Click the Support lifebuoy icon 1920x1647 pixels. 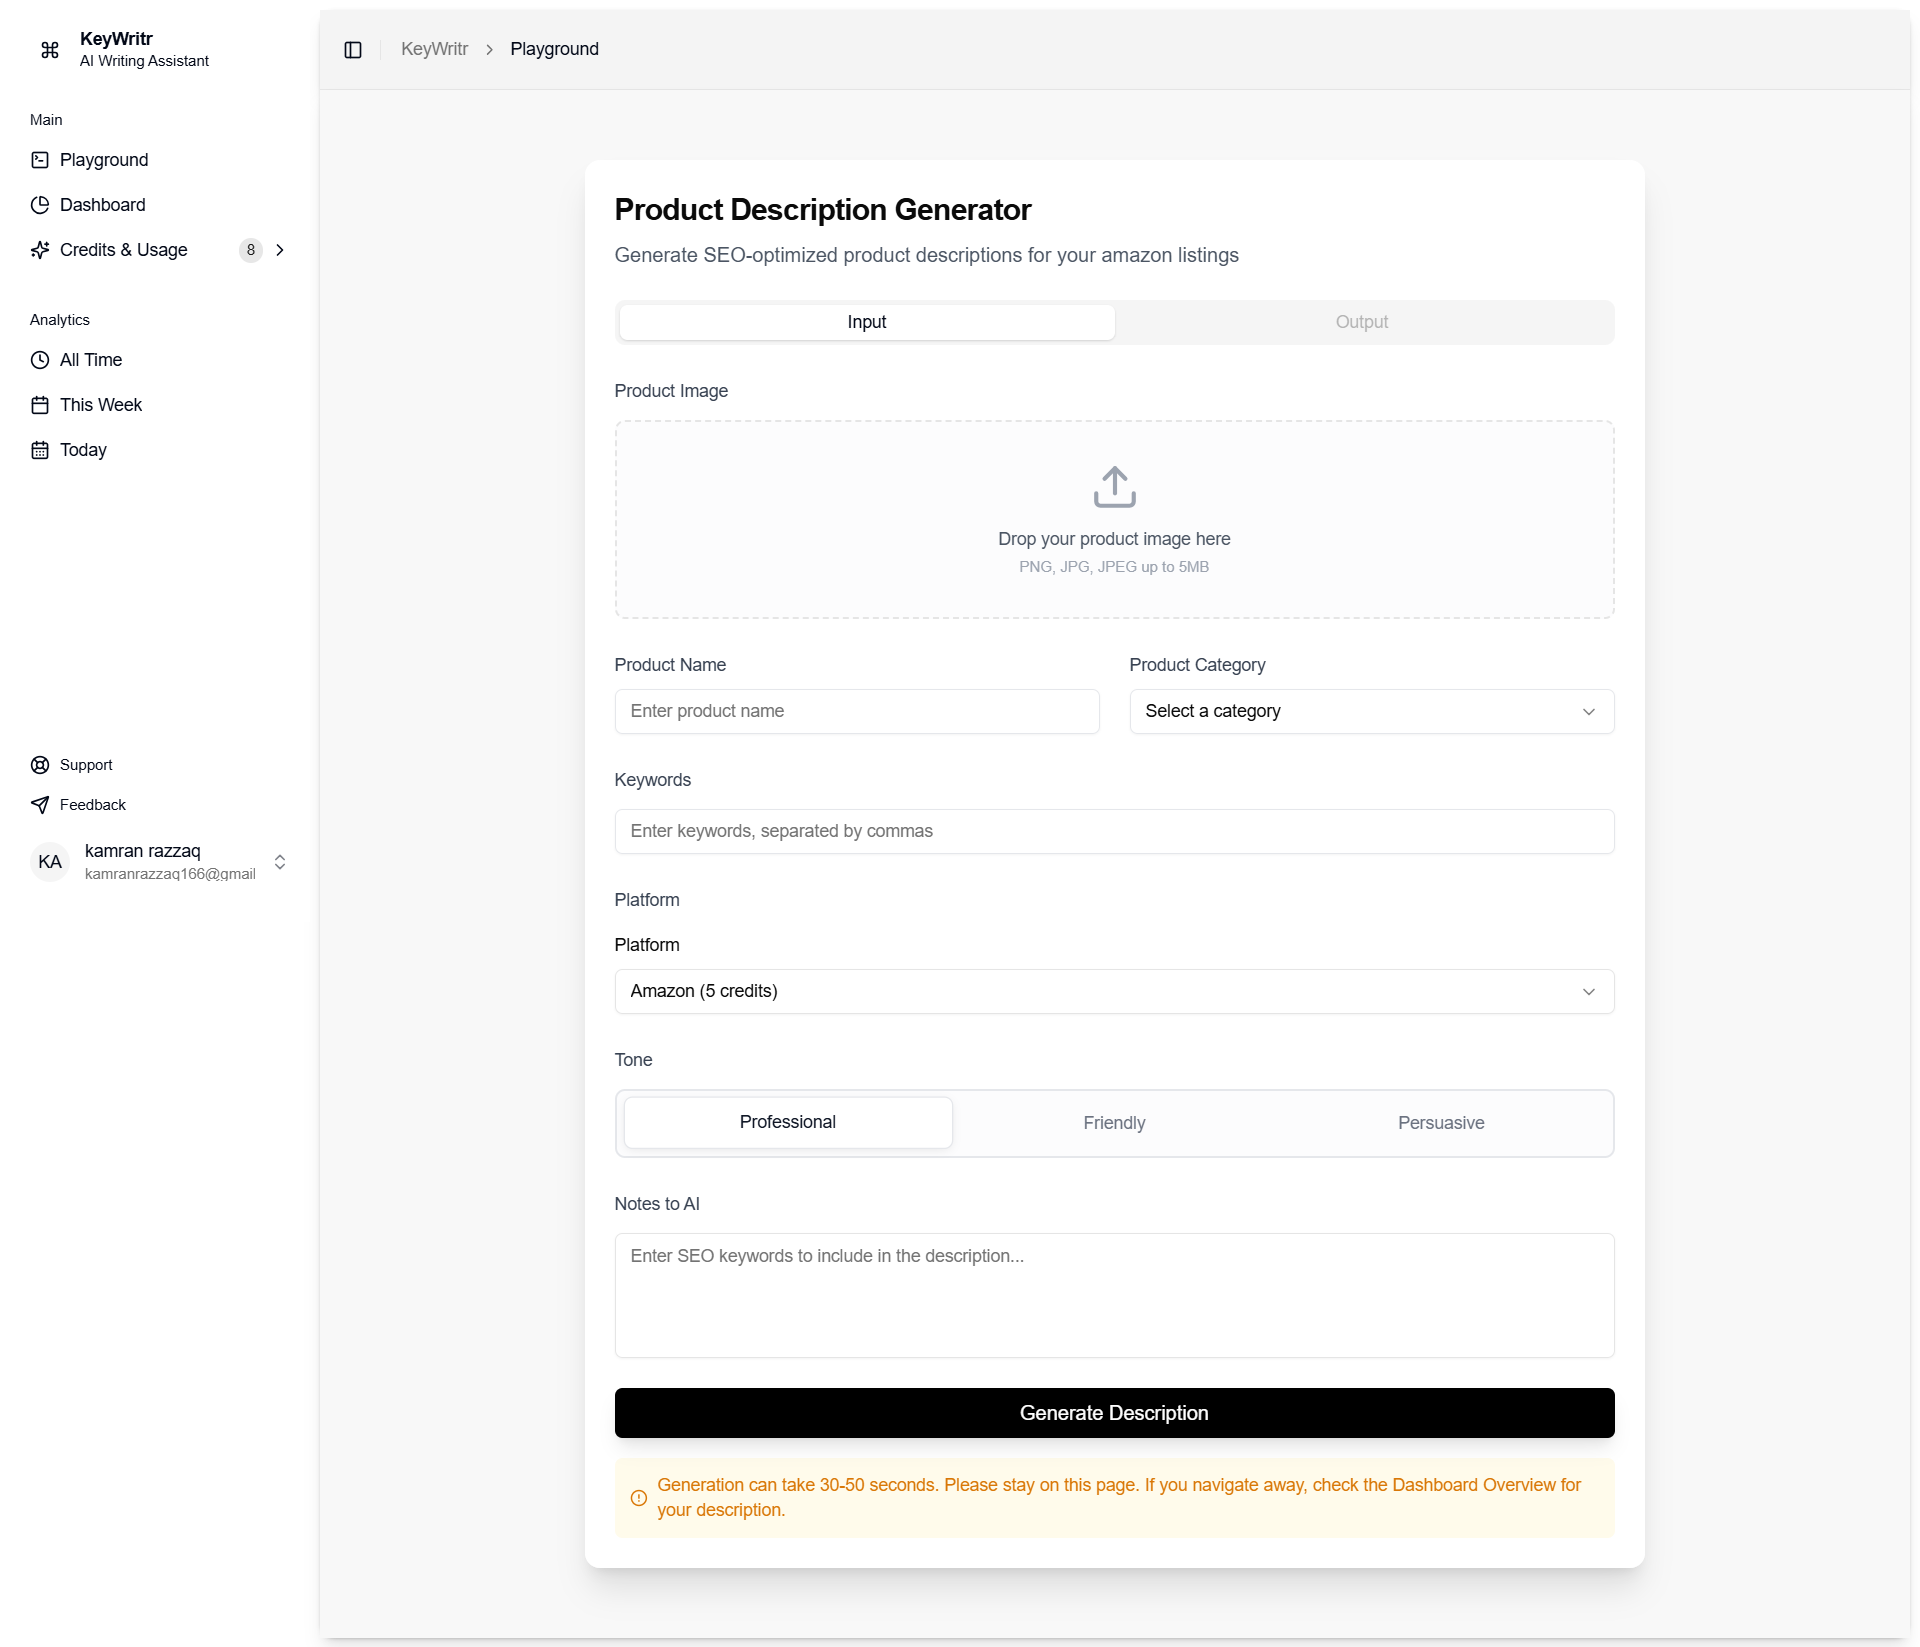pyautogui.click(x=40, y=765)
